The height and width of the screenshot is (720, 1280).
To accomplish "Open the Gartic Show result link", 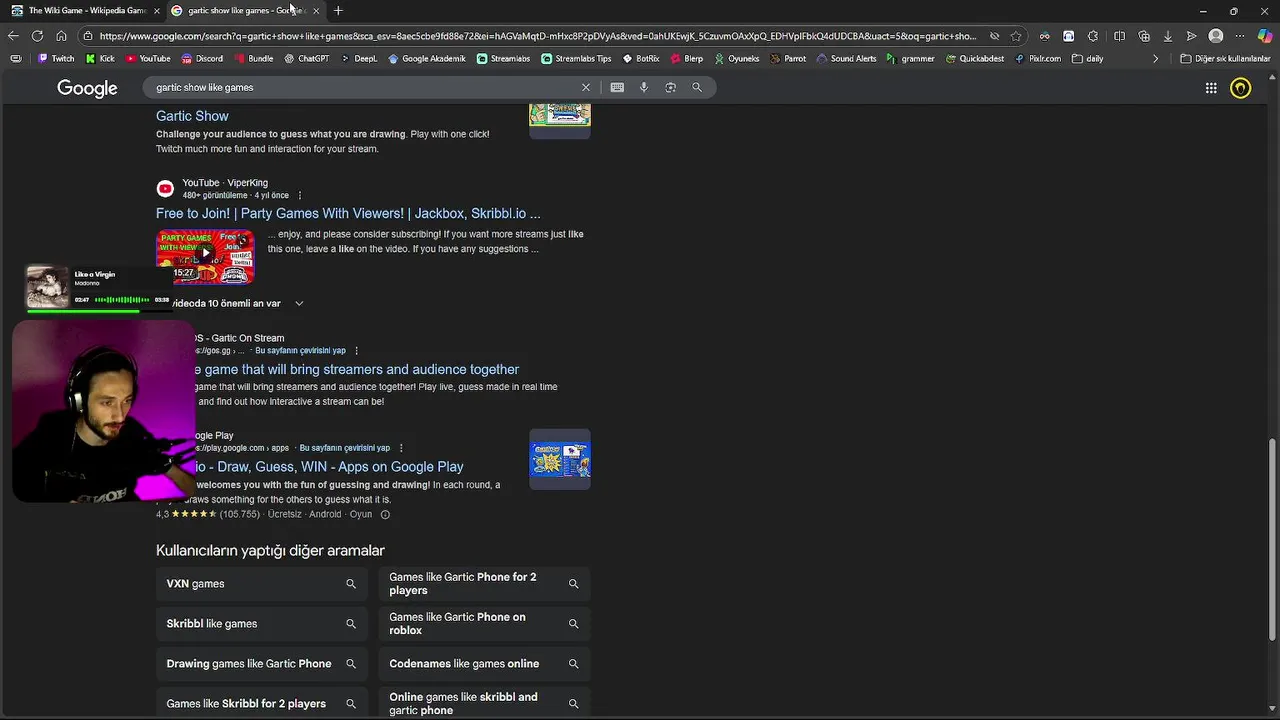I will pyautogui.click(x=192, y=116).
